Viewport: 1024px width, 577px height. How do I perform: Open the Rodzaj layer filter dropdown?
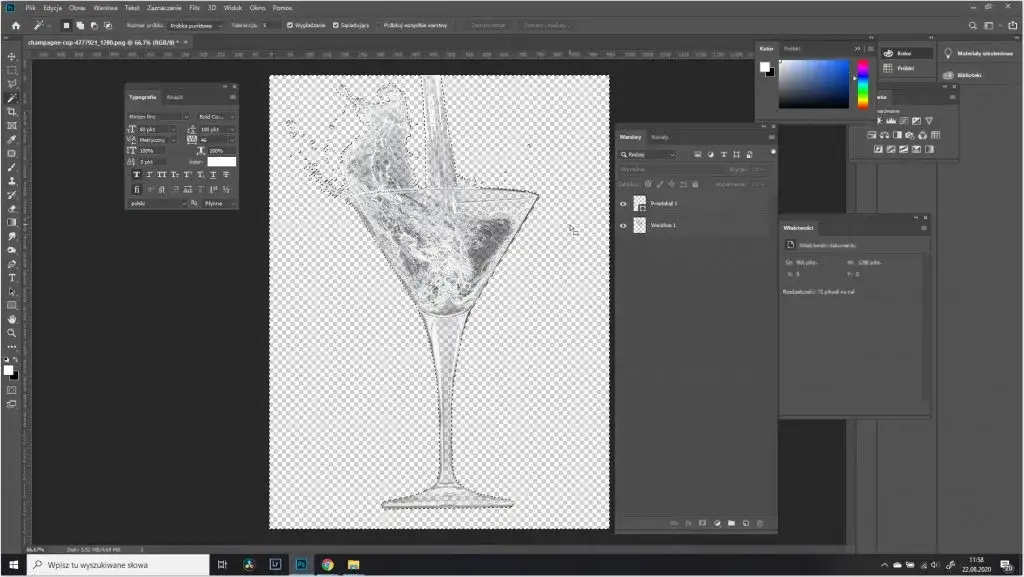click(x=648, y=155)
